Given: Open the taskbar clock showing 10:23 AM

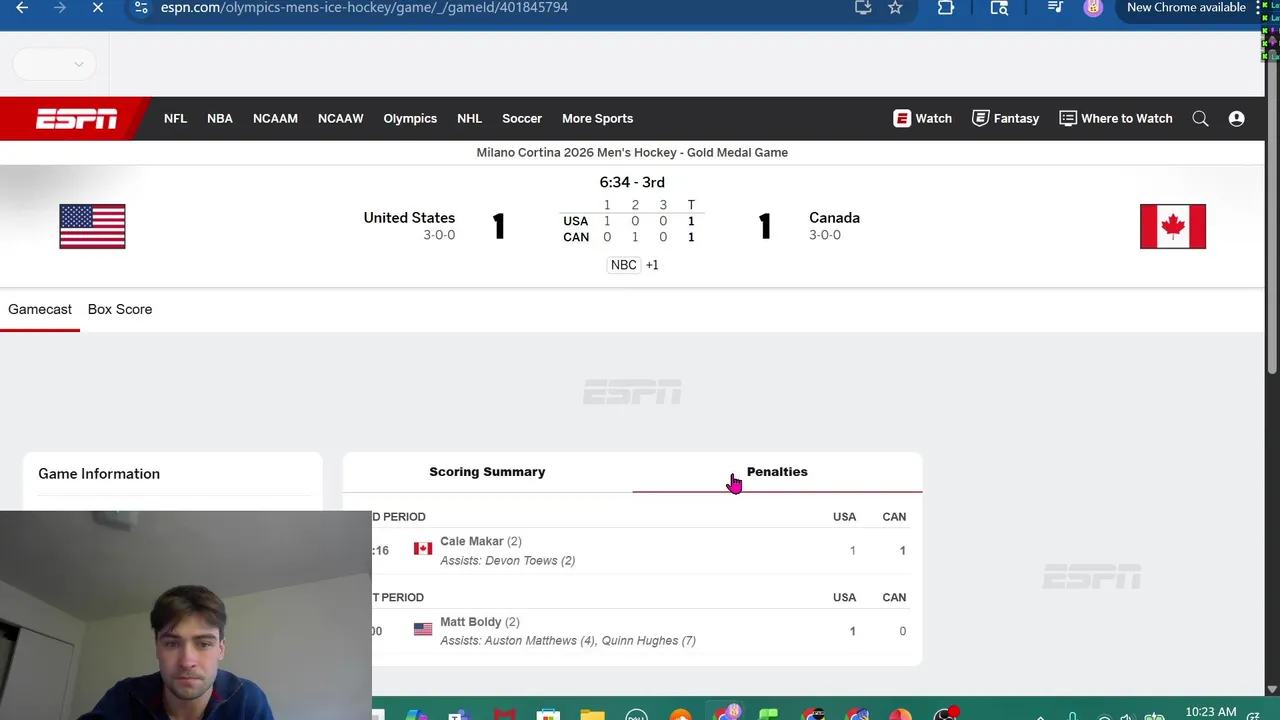Looking at the screenshot, I should [1211, 712].
